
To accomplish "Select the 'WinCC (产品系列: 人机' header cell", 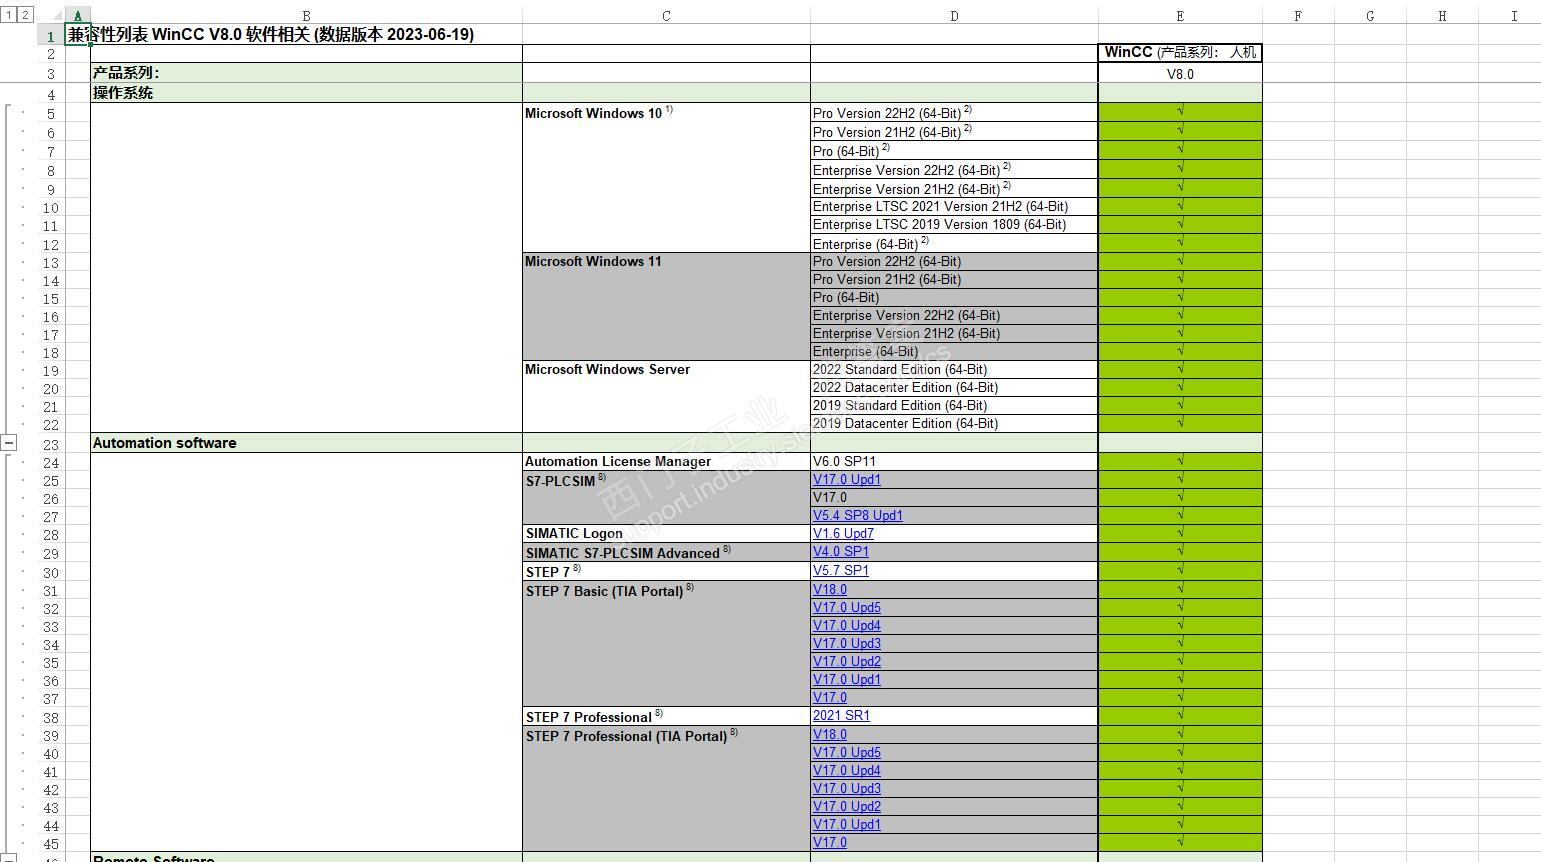I will tap(1180, 53).
